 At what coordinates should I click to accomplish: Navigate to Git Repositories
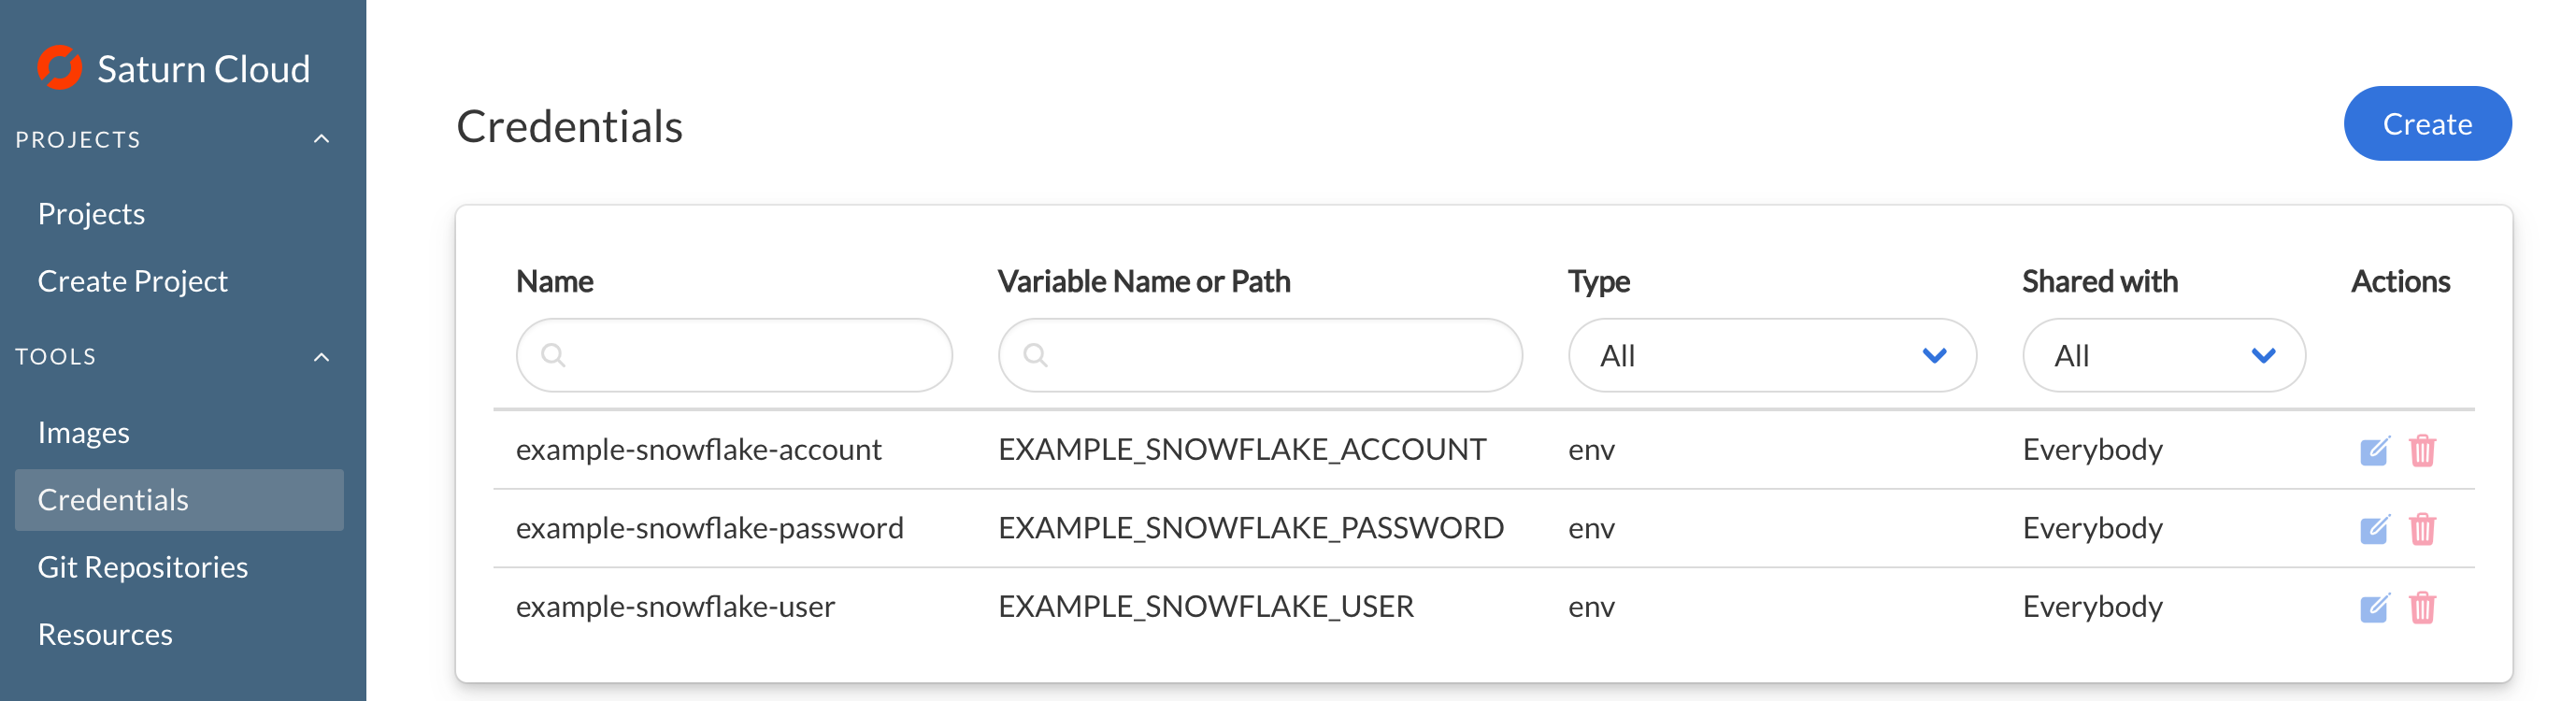coord(142,567)
